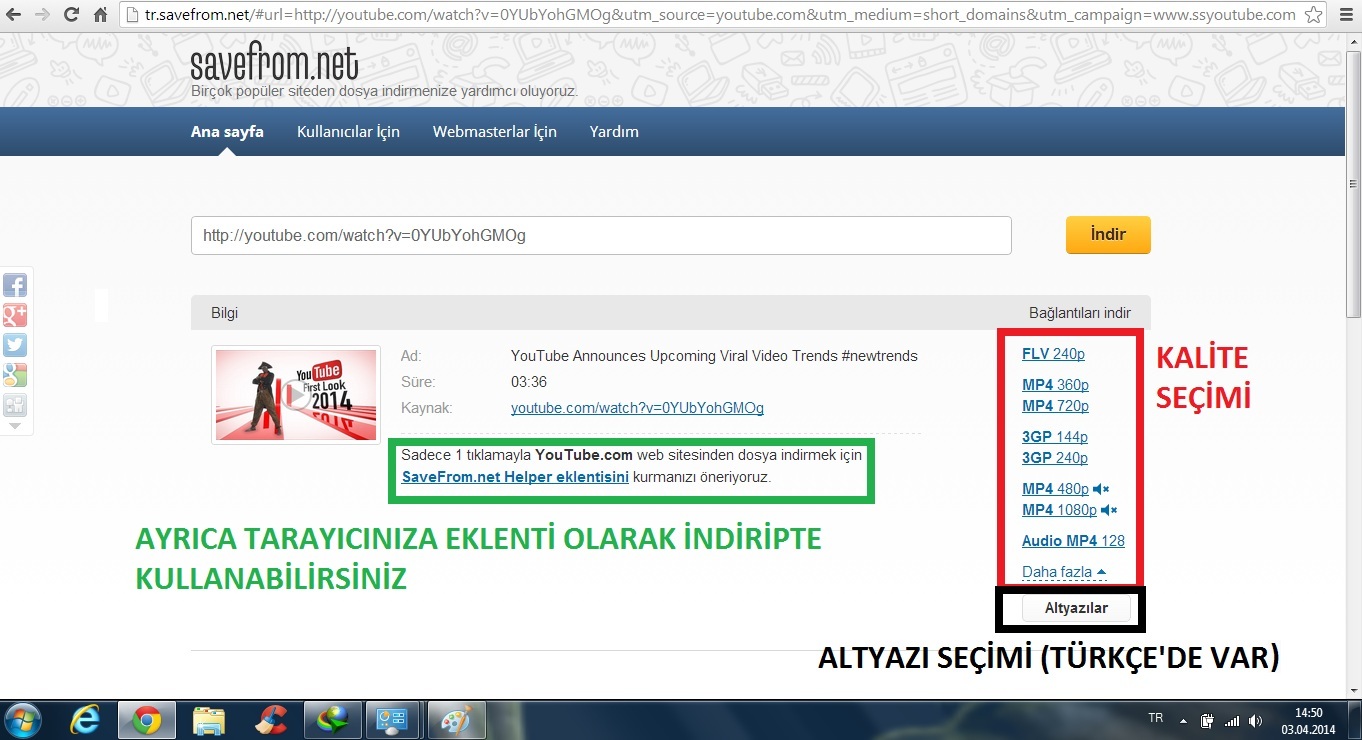Download FLV 240p link
Image resolution: width=1362 pixels, height=740 pixels.
[1053, 354]
